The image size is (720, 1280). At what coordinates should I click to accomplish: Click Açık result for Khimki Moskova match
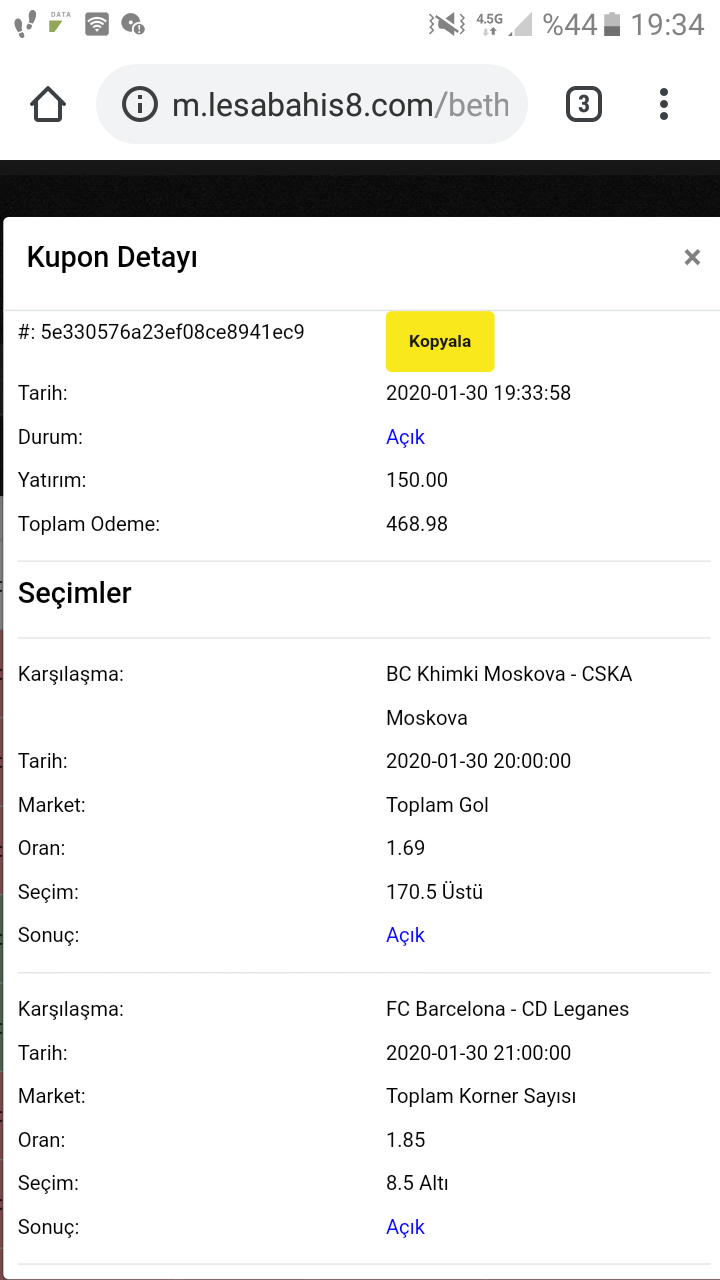point(405,935)
